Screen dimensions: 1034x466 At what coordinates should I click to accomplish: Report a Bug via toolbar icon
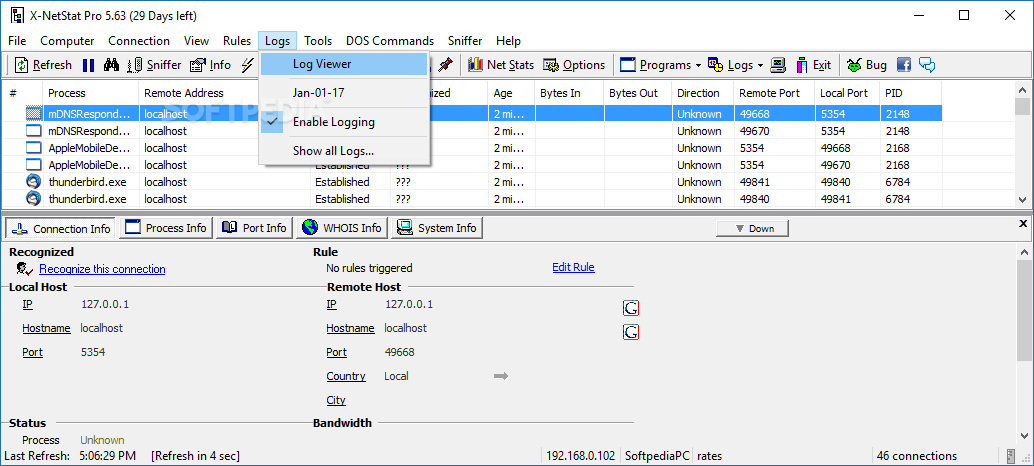coord(867,65)
